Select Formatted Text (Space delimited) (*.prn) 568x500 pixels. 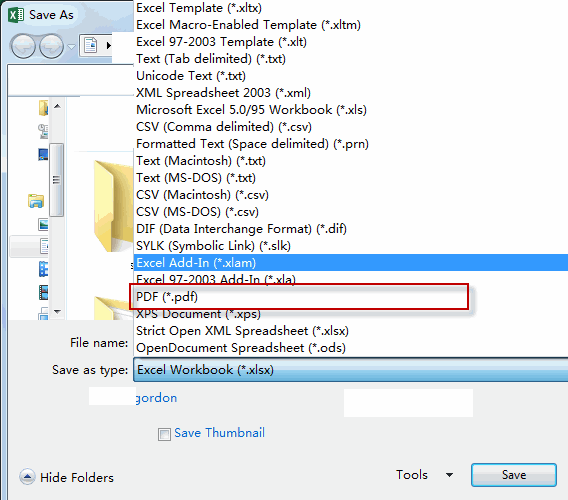351,144
